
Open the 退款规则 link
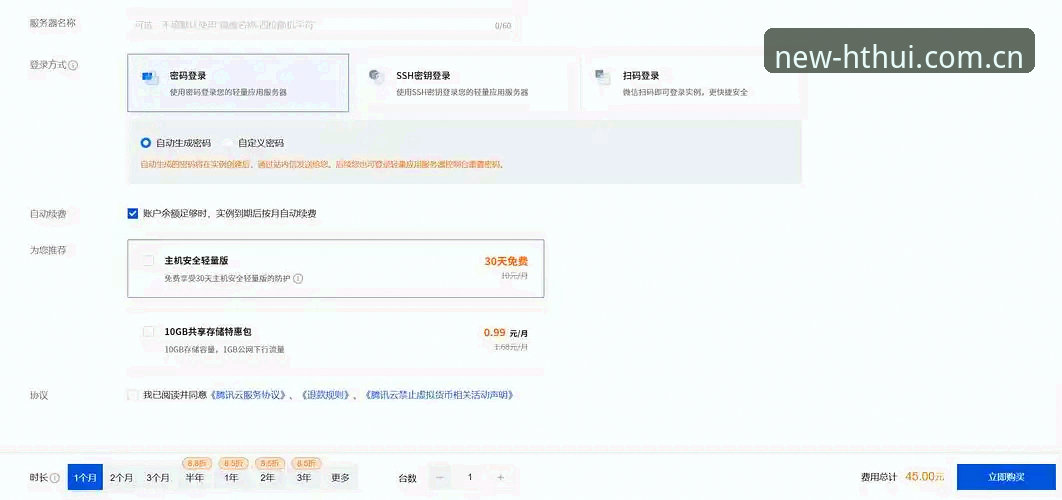click(324, 395)
